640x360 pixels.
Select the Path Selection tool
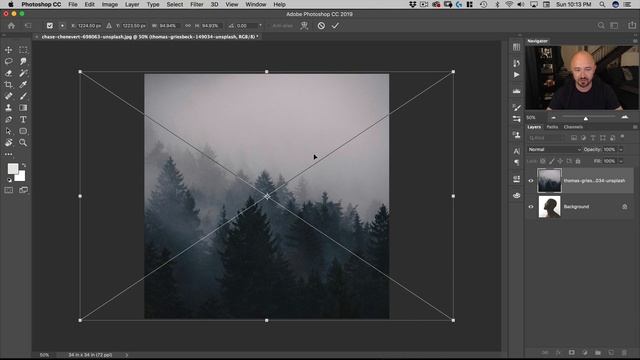[x=8, y=131]
